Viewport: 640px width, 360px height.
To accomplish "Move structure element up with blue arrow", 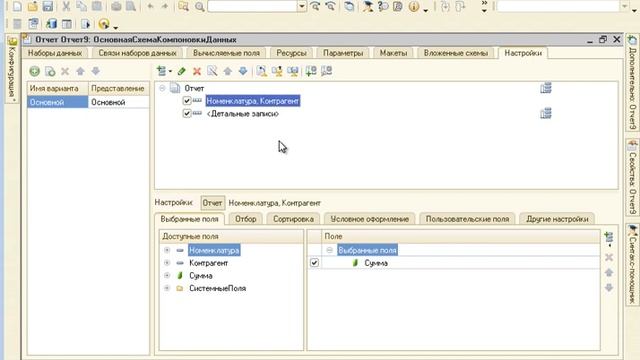I will click(x=227, y=71).
